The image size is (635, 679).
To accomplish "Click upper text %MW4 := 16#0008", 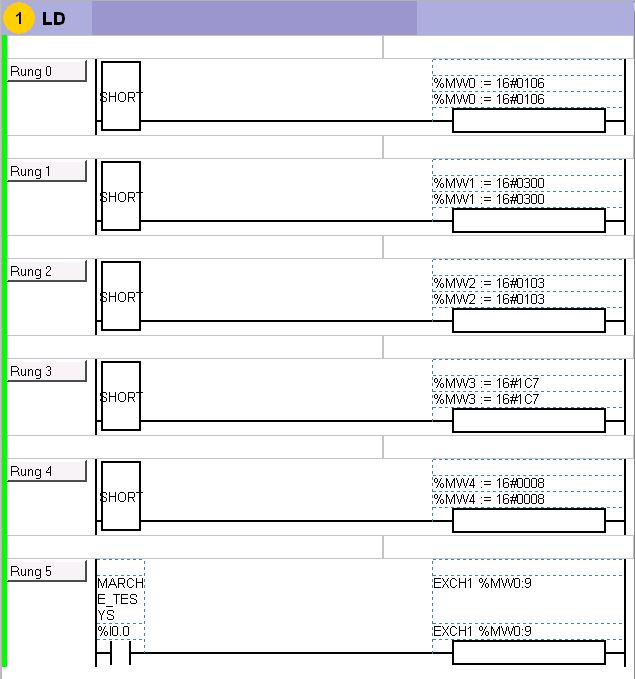I will (x=489, y=483).
